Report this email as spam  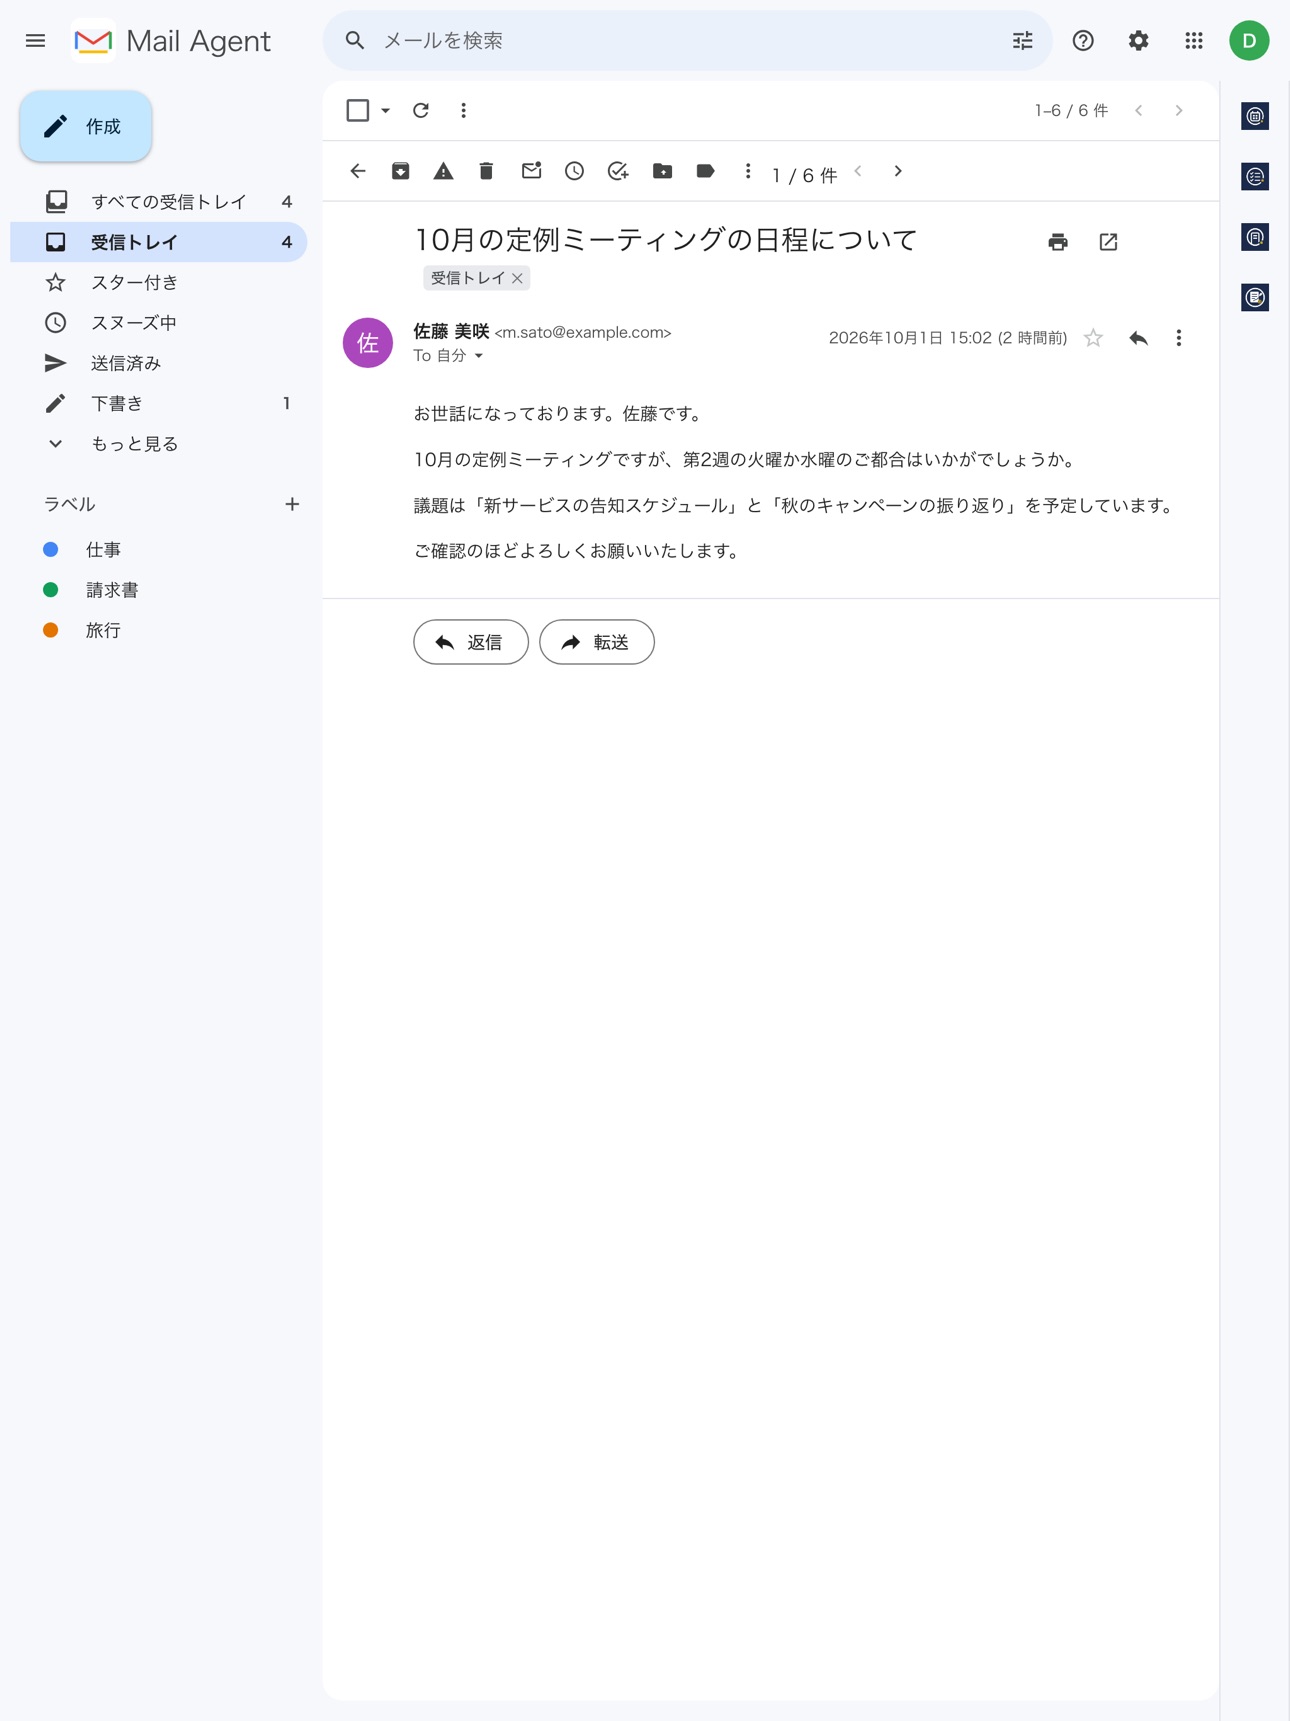click(443, 172)
